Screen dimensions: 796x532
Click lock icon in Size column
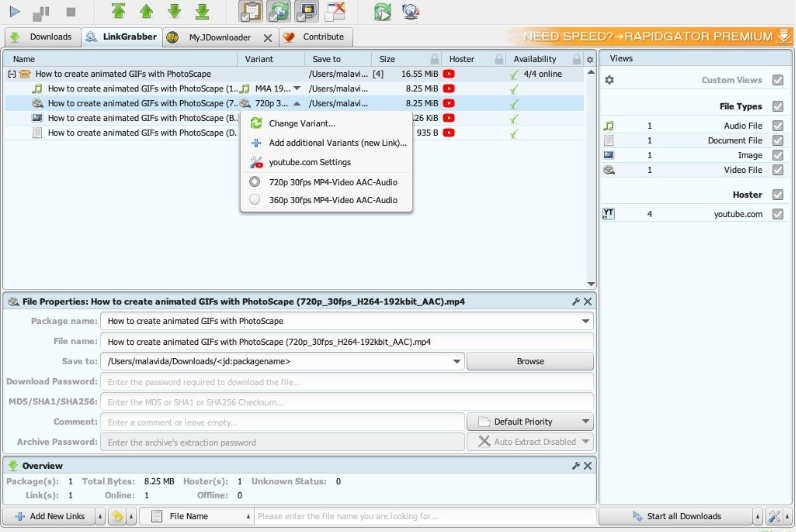pyautogui.click(x=435, y=59)
